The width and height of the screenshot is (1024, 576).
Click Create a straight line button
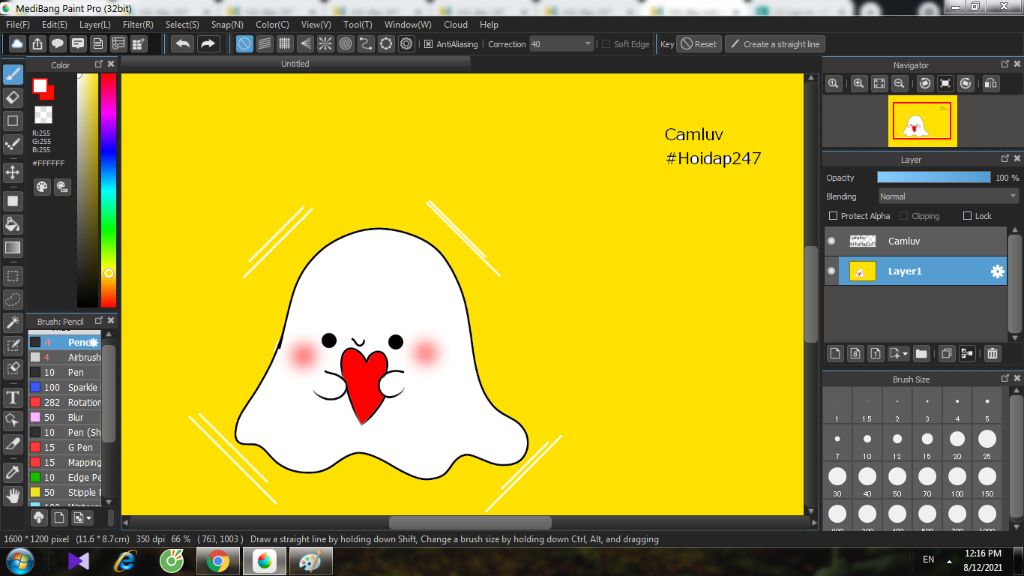775,44
